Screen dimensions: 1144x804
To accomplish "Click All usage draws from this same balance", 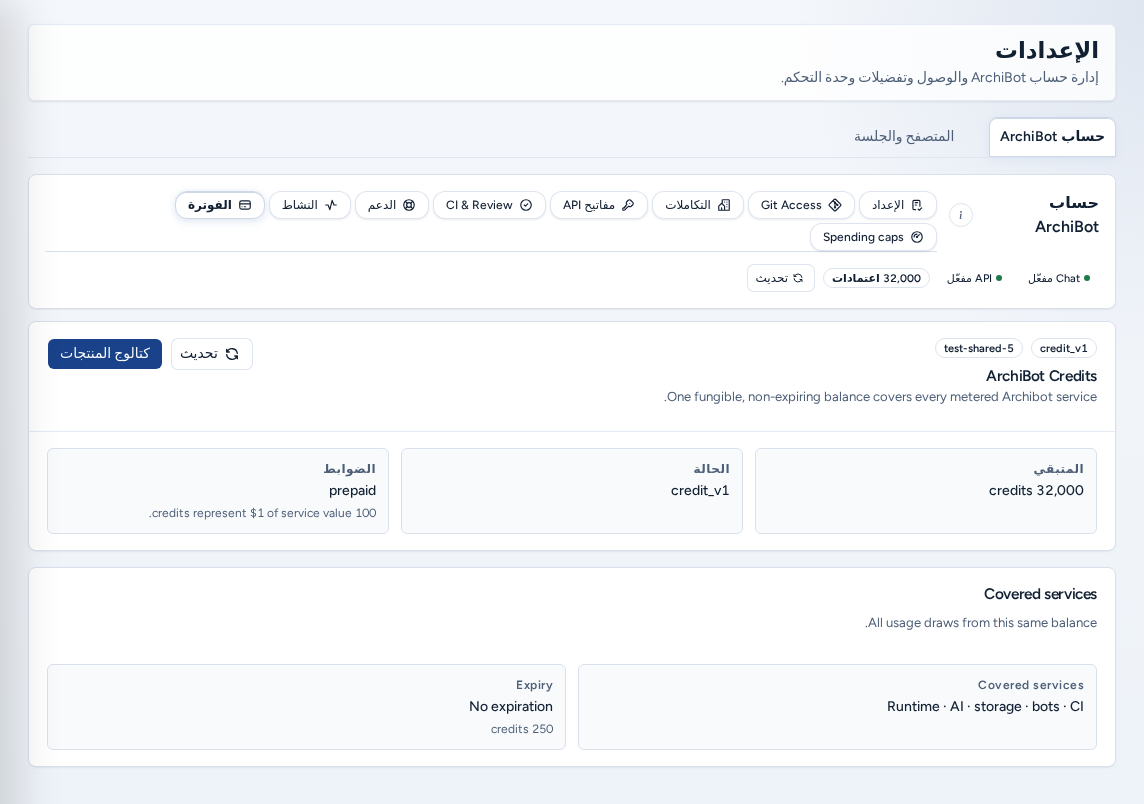I will pos(981,622).
